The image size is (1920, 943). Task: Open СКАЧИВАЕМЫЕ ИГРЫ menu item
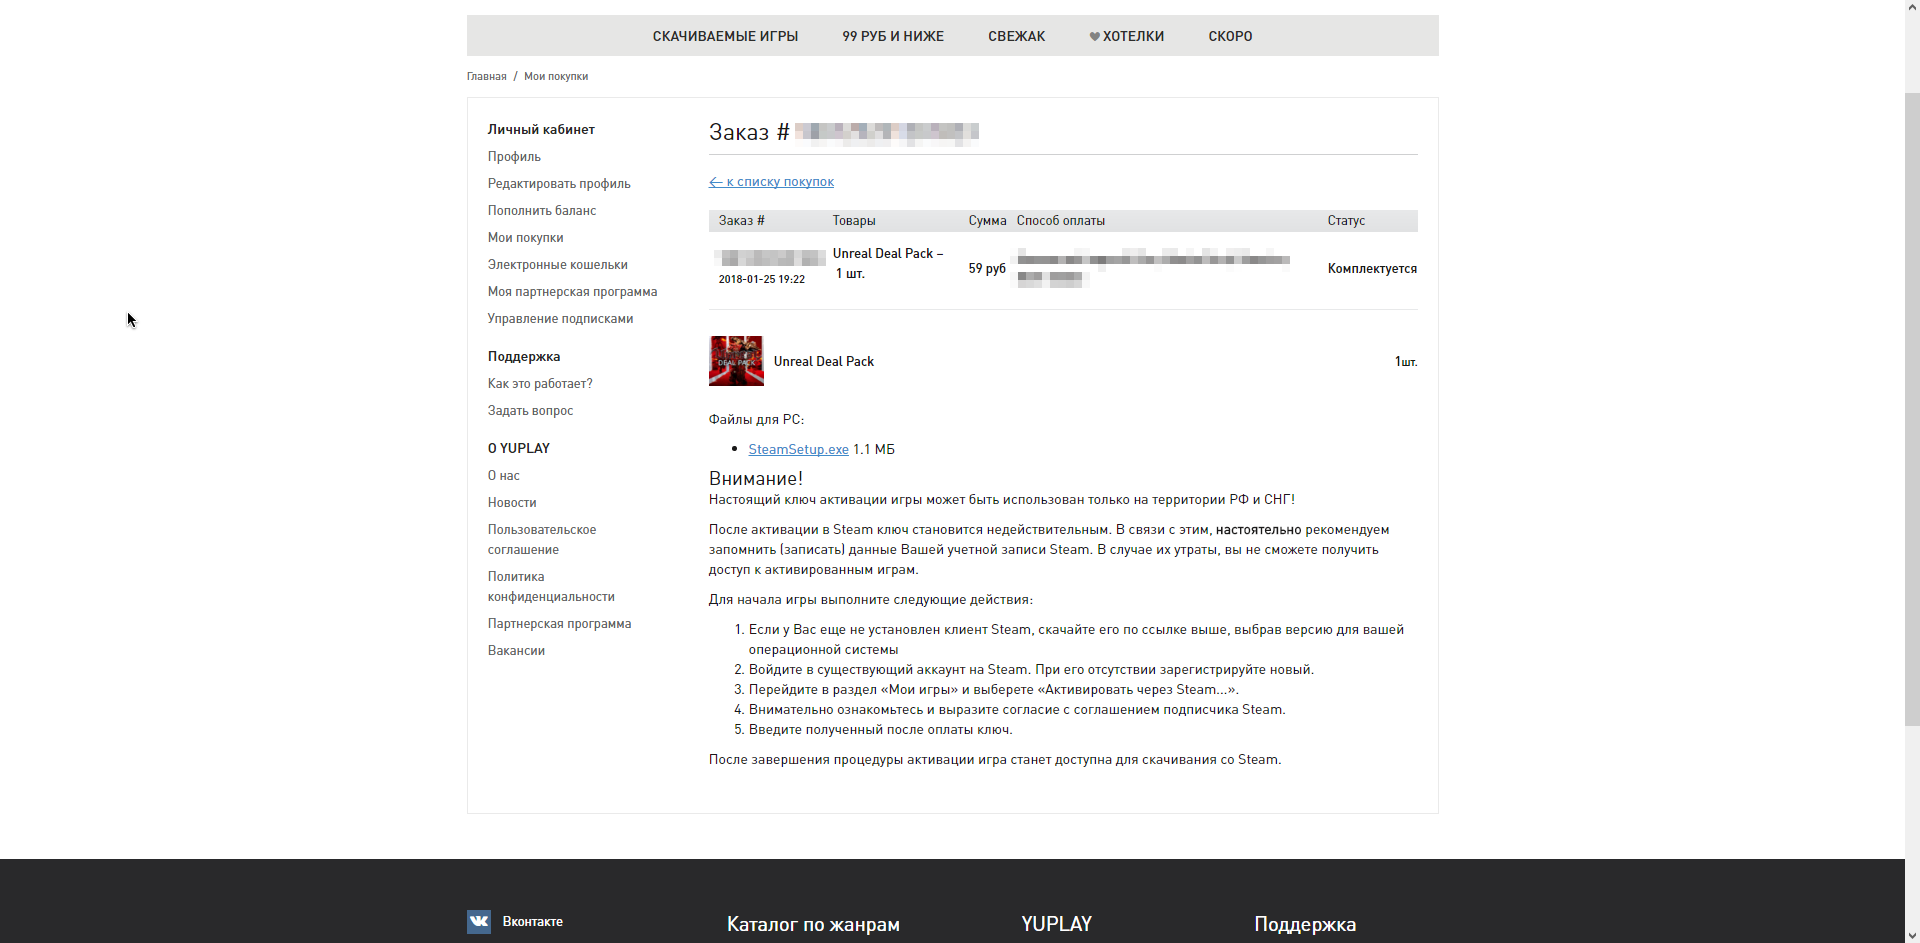[x=725, y=36]
